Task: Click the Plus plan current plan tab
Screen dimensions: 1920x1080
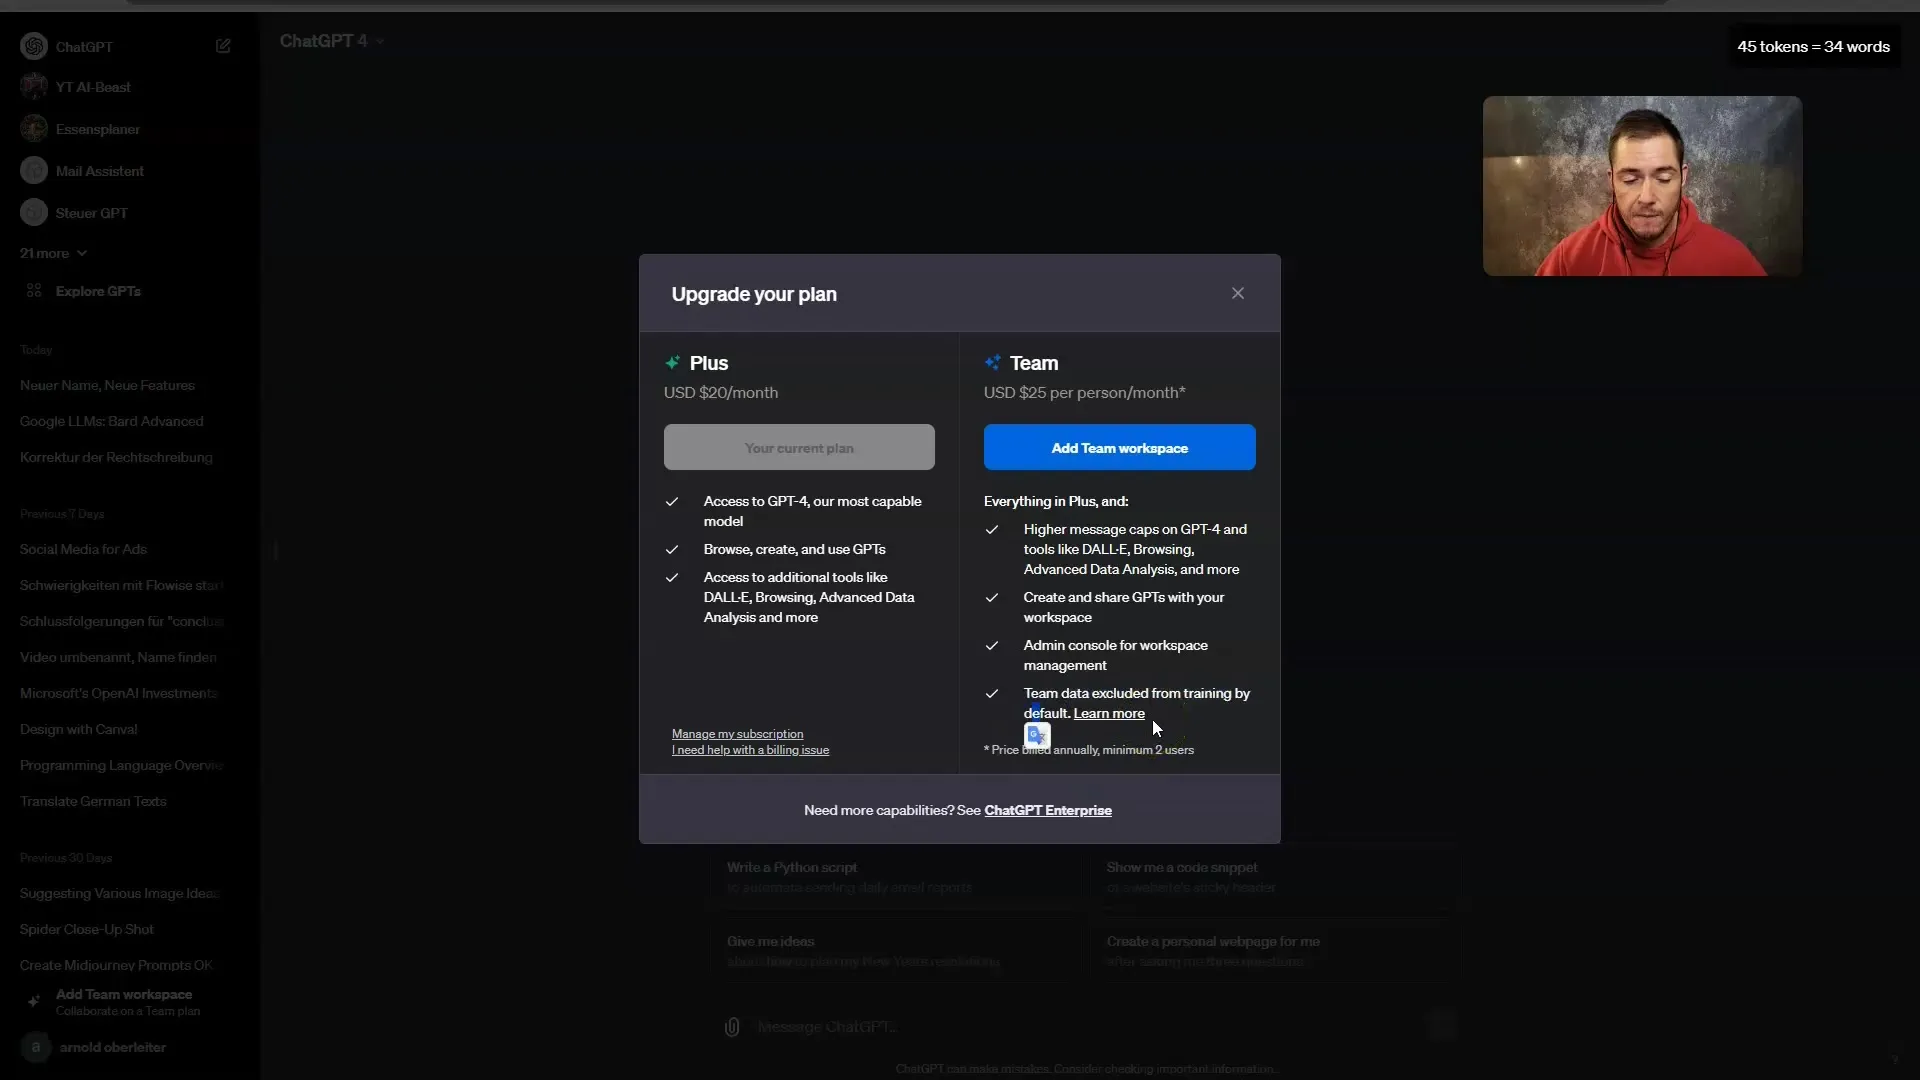Action: point(799,447)
